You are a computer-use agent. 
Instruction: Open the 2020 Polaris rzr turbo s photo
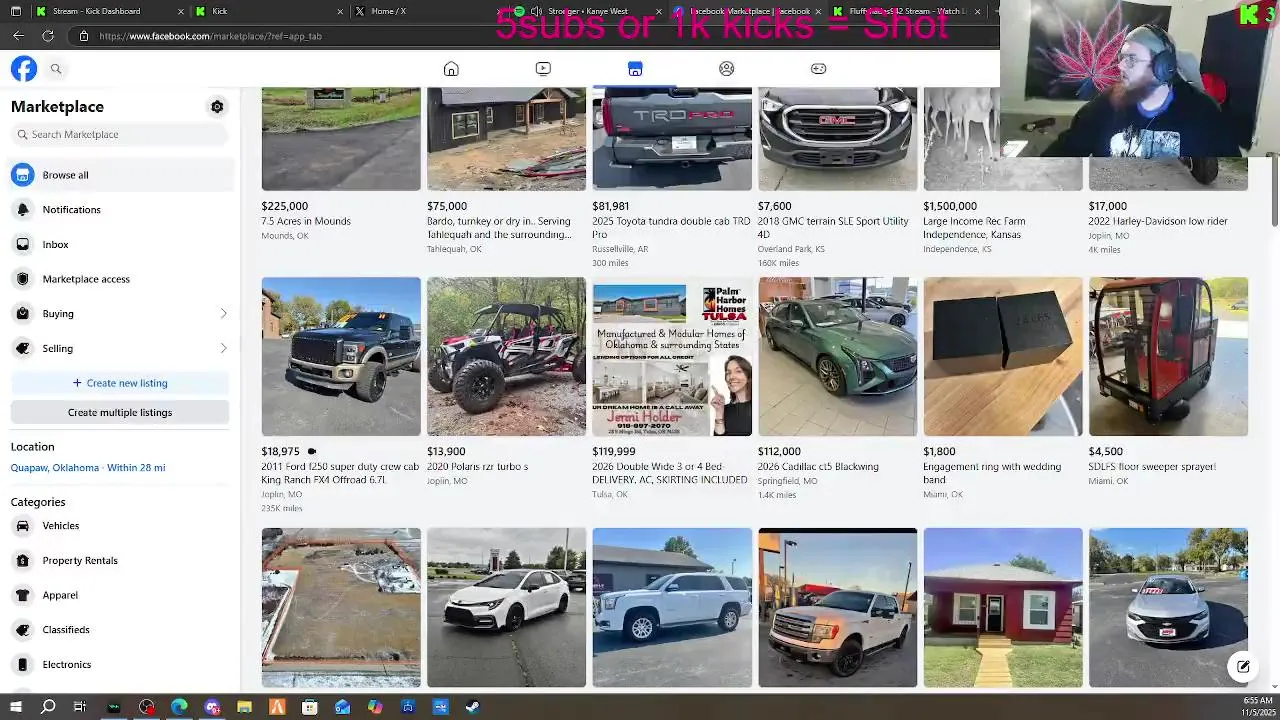(506, 357)
